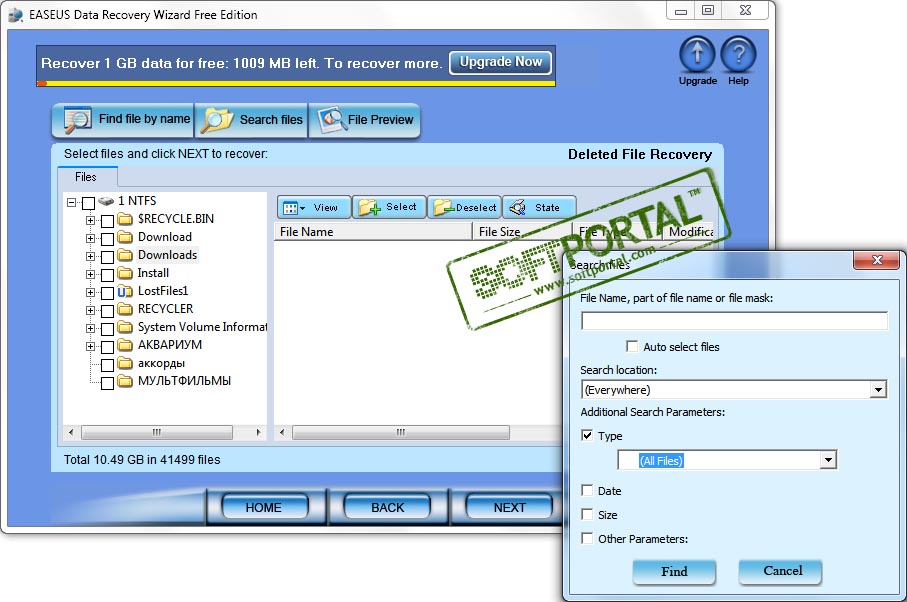Screen dimensions: 907x602
Task: Select the Download folder in tree
Action: click(164, 237)
